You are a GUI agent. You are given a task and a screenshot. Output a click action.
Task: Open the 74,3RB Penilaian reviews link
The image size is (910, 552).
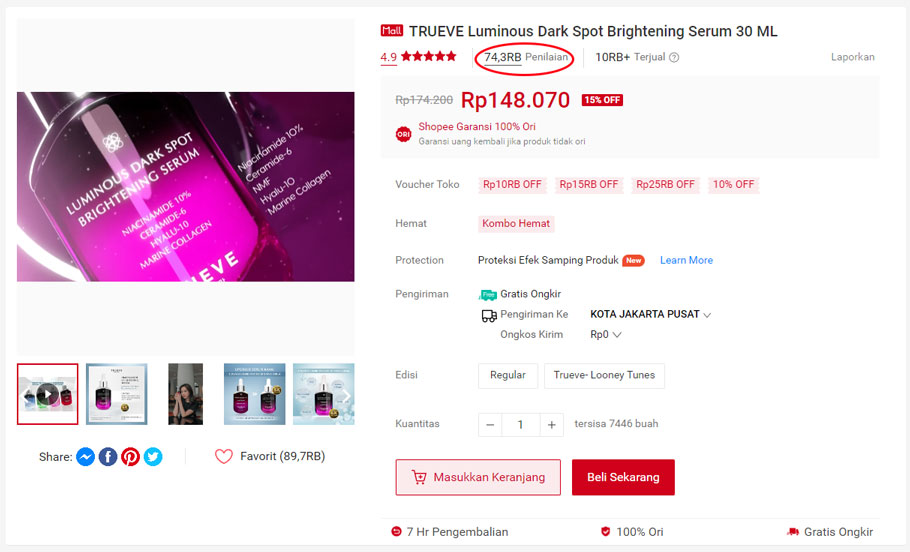pyautogui.click(x=526, y=57)
